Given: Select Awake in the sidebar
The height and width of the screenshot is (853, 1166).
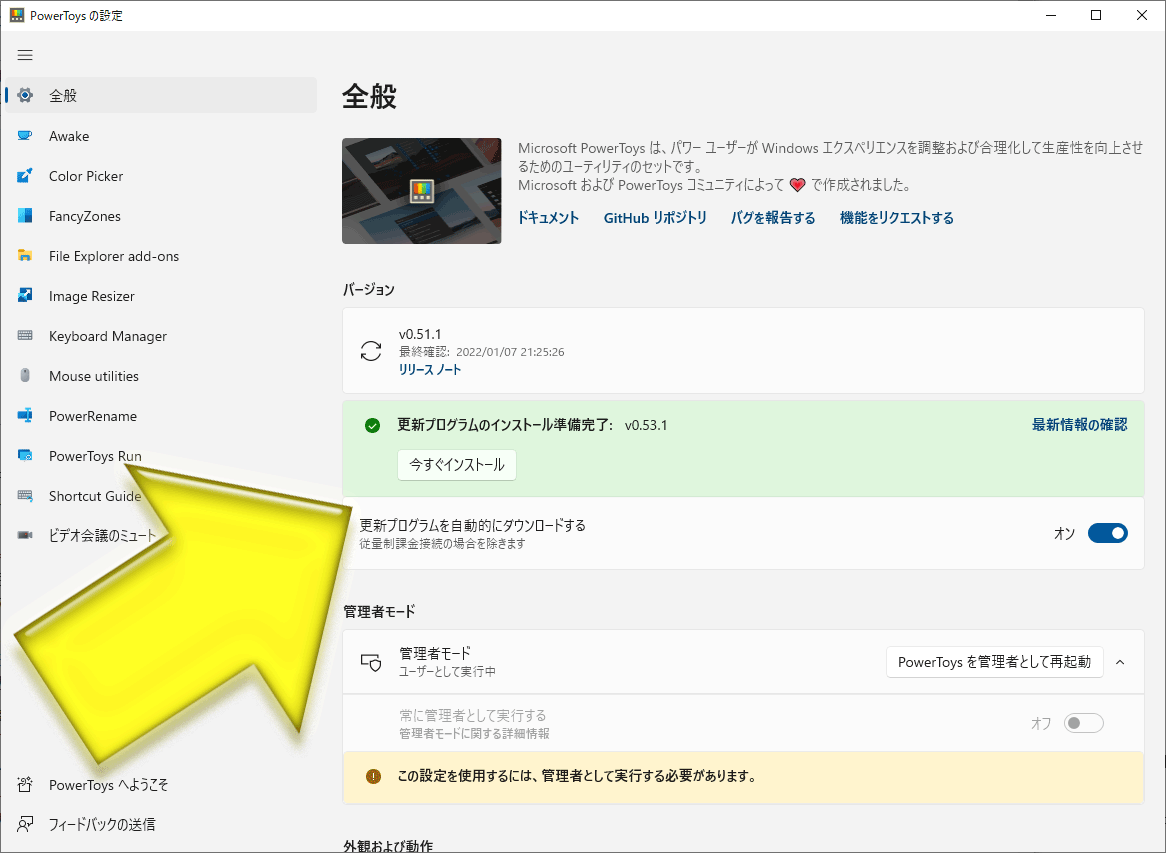Looking at the screenshot, I should point(161,136).
